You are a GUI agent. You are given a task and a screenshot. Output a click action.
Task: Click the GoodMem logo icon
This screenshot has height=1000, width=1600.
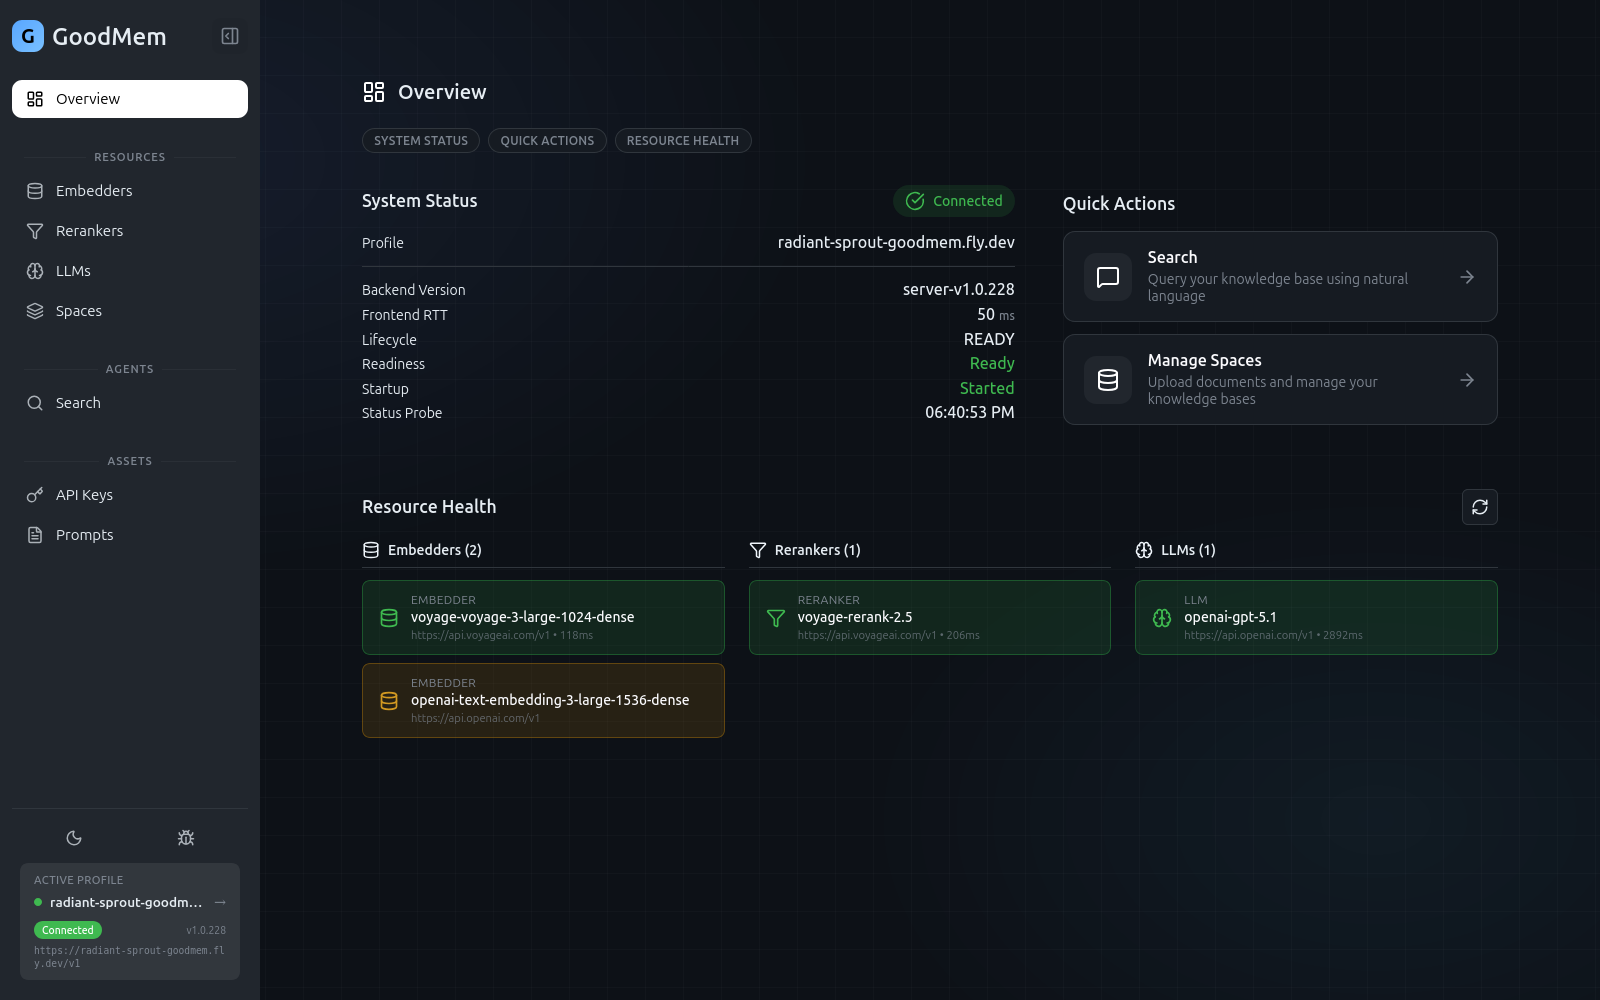pyautogui.click(x=27, y=36)
